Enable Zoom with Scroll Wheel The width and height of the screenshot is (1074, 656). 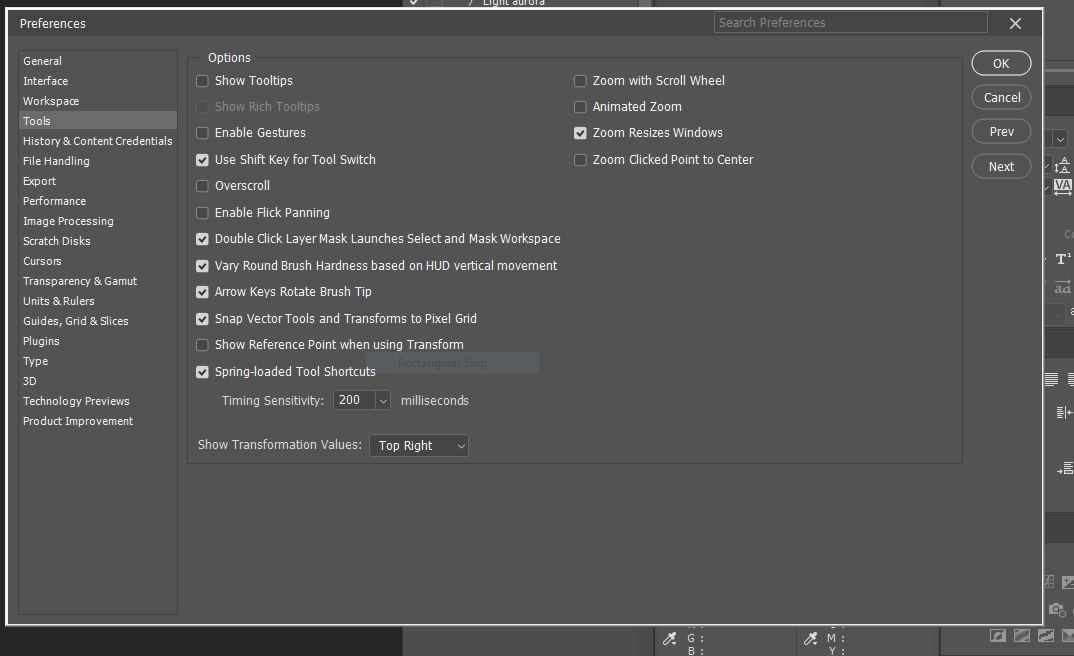tap(580, 80)
